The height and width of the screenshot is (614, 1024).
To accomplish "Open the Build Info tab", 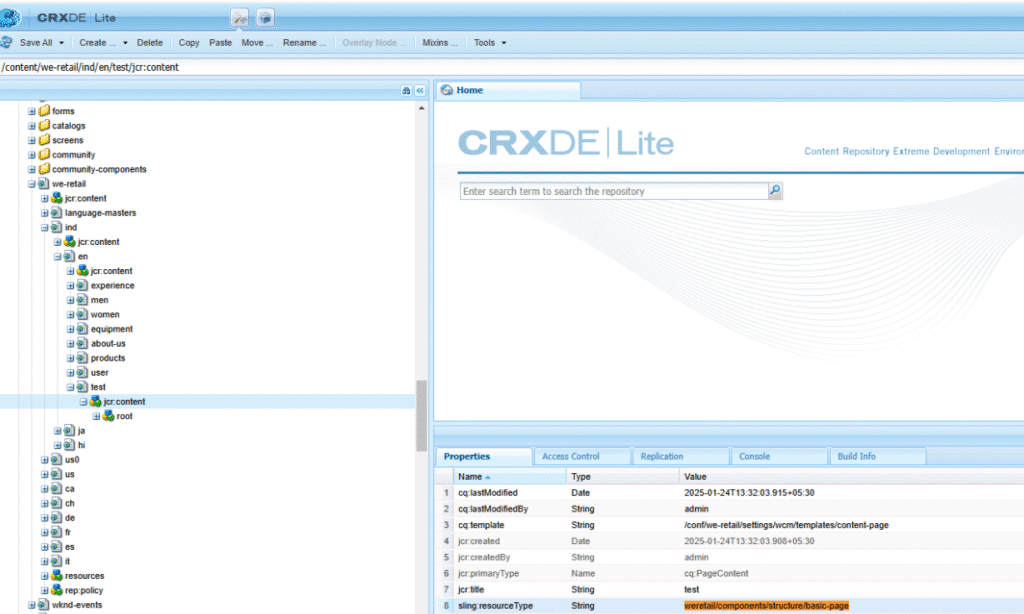I will (x=878, y=457).
